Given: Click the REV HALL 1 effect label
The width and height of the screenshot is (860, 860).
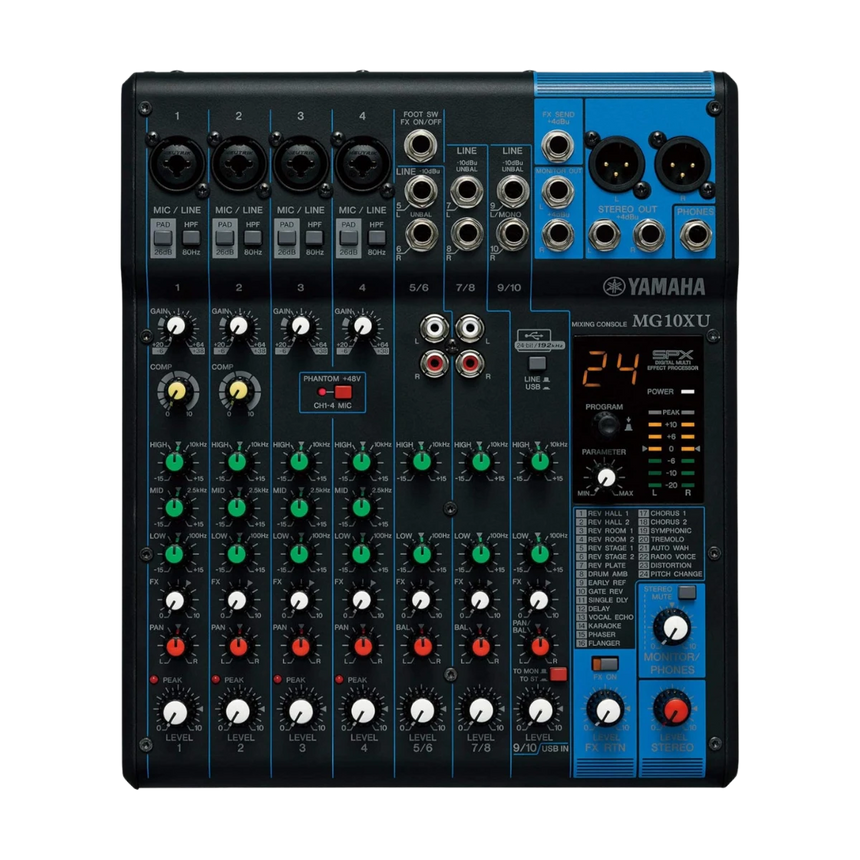Looking at the screenshot, I should coord(608,513).
